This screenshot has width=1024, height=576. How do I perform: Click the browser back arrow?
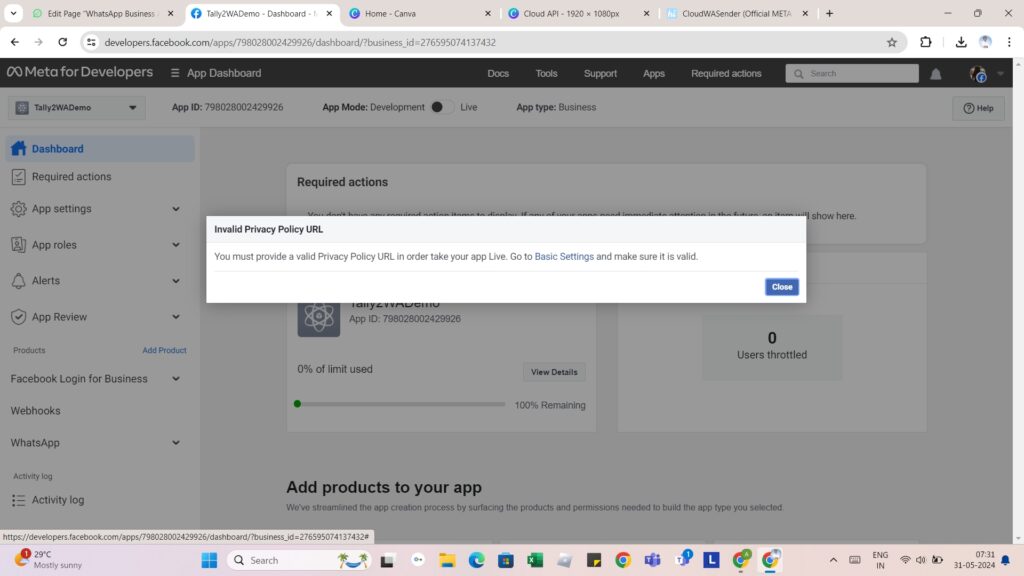(x=14, y=42)
